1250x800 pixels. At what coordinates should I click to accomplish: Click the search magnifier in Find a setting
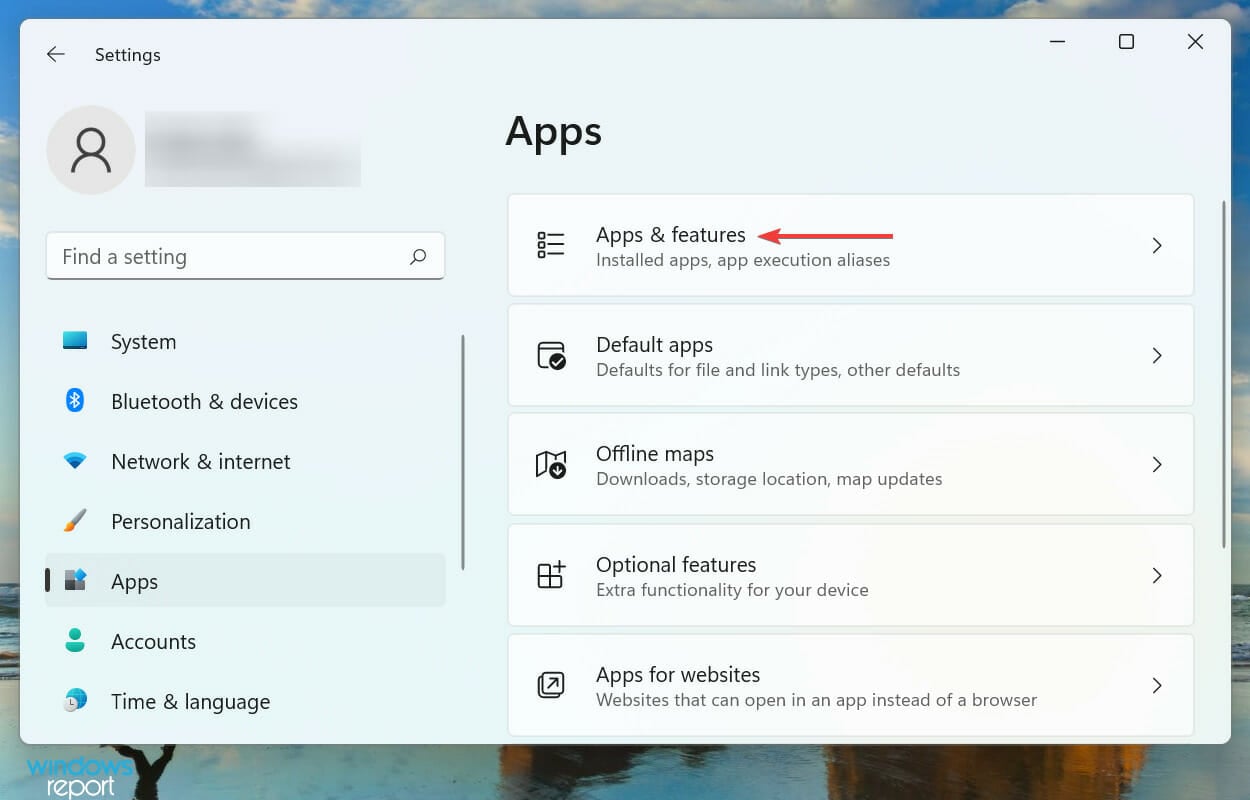click(418, 257)
